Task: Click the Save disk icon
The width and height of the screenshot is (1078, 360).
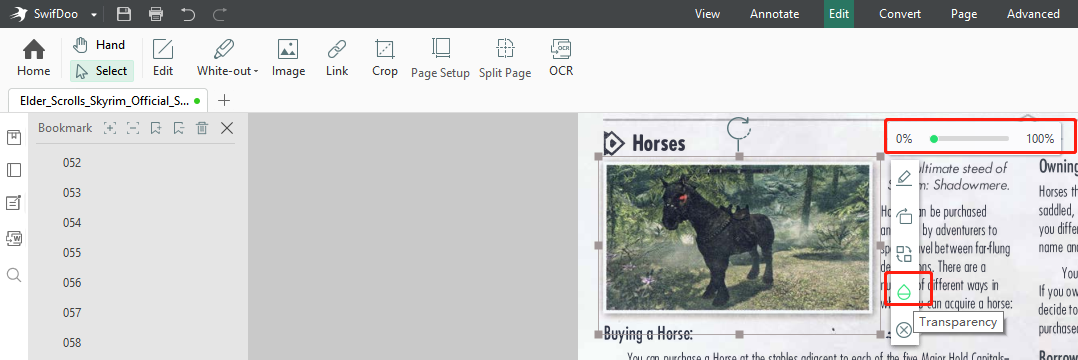Action: coord(124,14)
